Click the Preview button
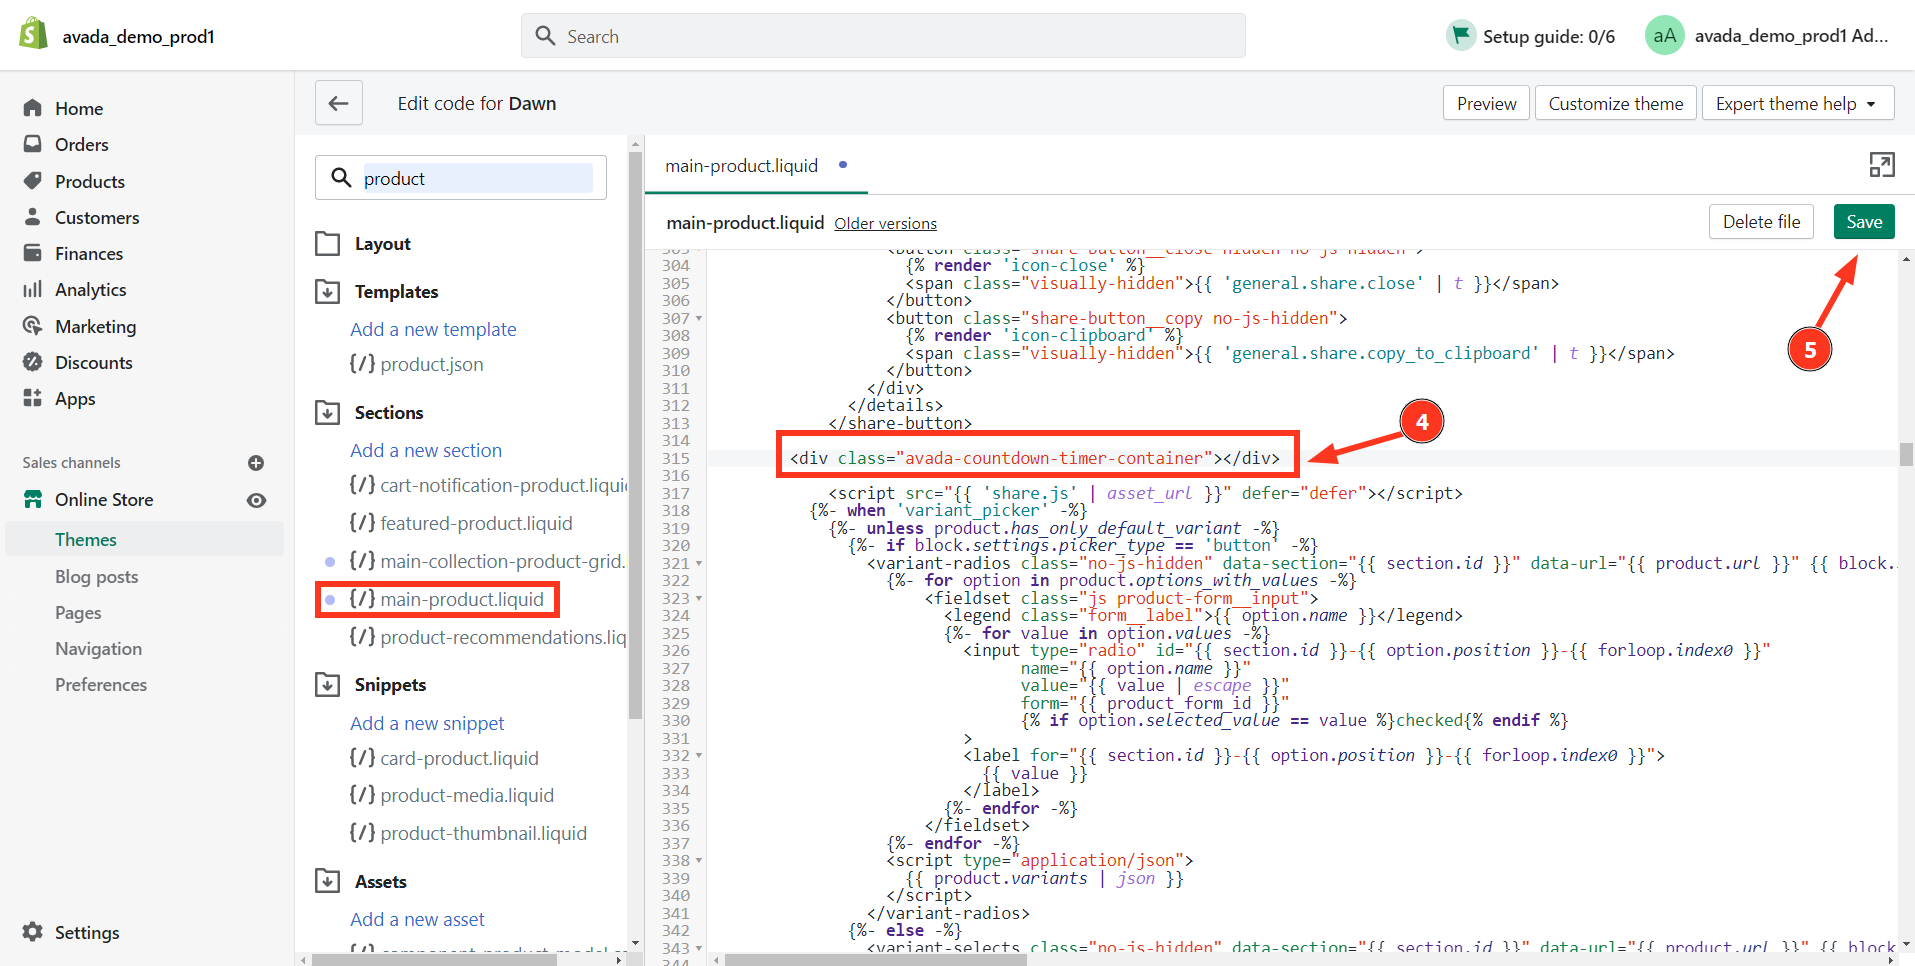 tap(1486, 103)
